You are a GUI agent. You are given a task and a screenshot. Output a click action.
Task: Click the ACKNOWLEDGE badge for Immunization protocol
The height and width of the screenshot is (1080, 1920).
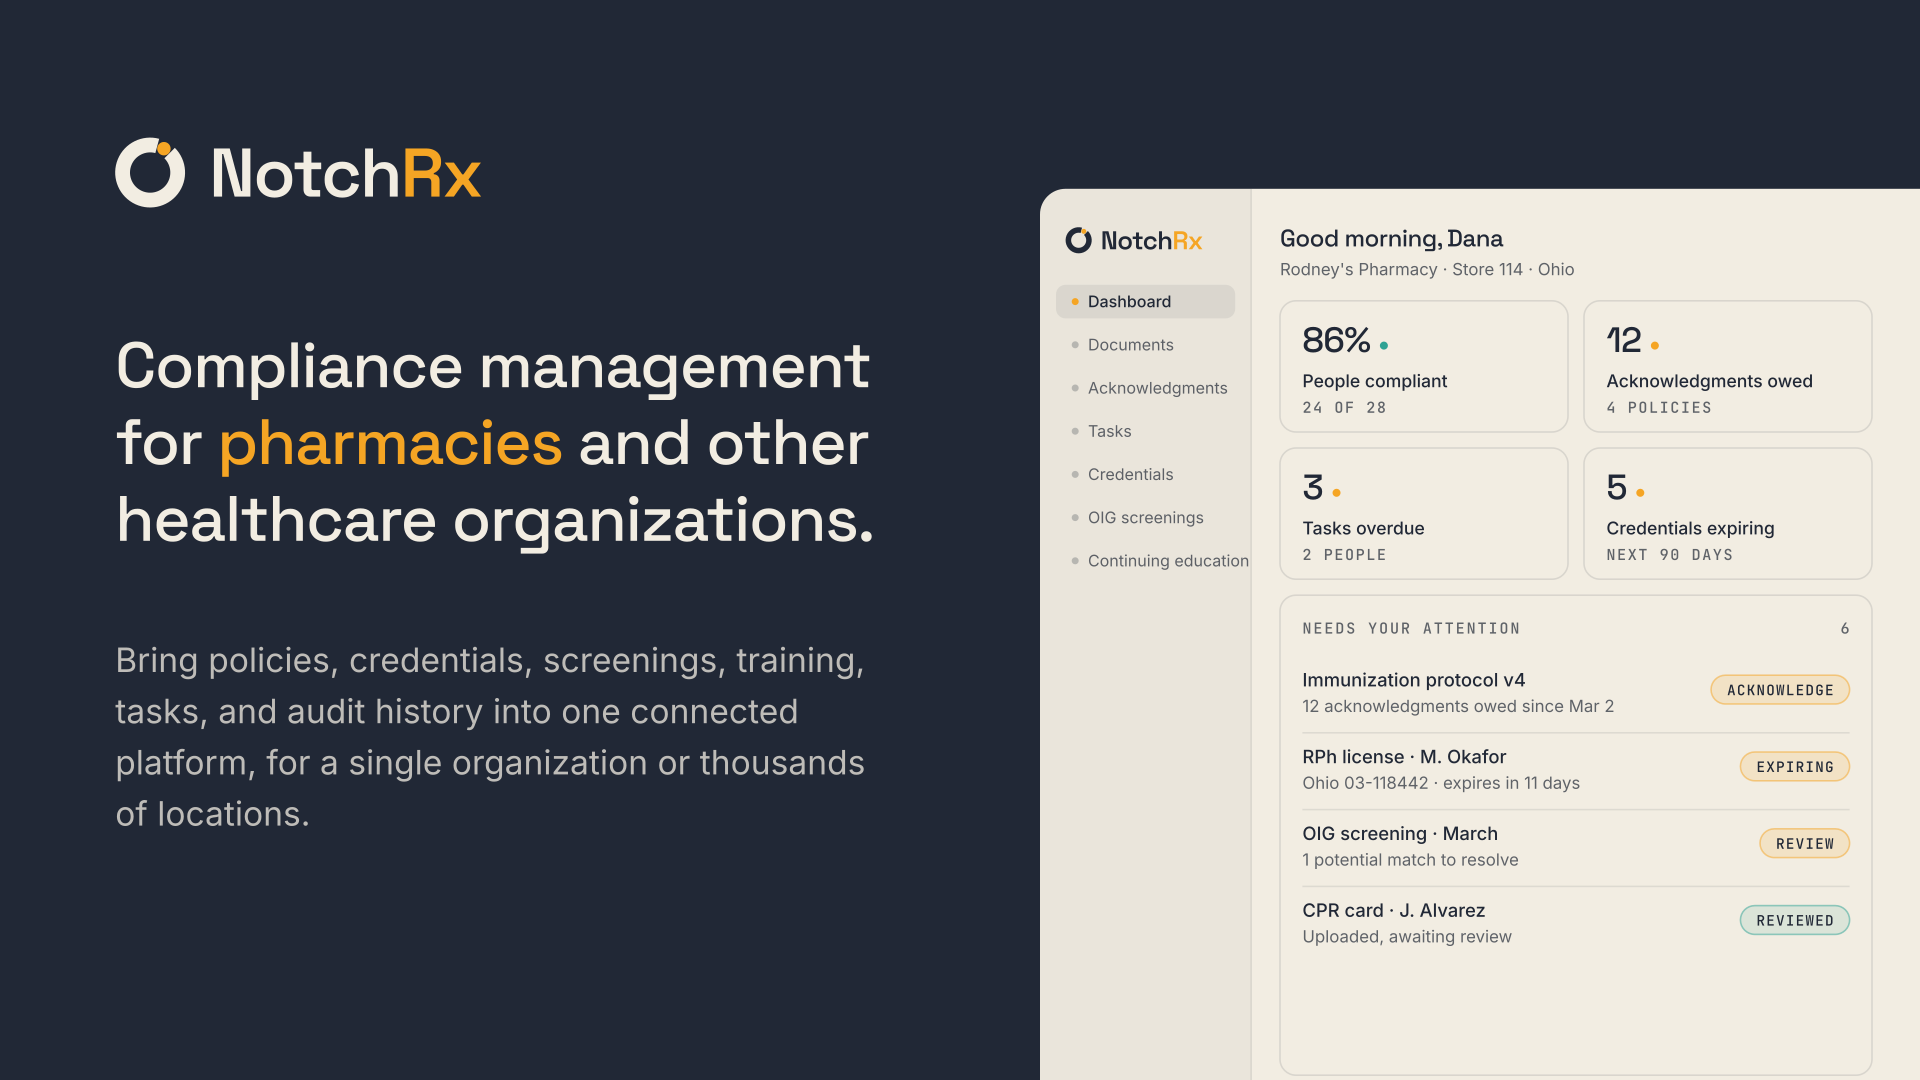point(1780,690)
